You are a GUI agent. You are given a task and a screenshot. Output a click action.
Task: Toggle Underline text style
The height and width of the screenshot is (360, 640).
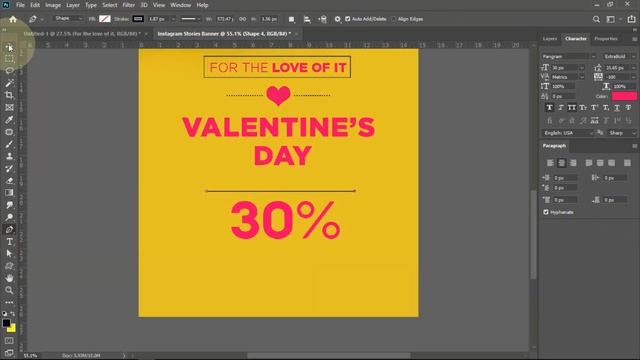[617, 108]
